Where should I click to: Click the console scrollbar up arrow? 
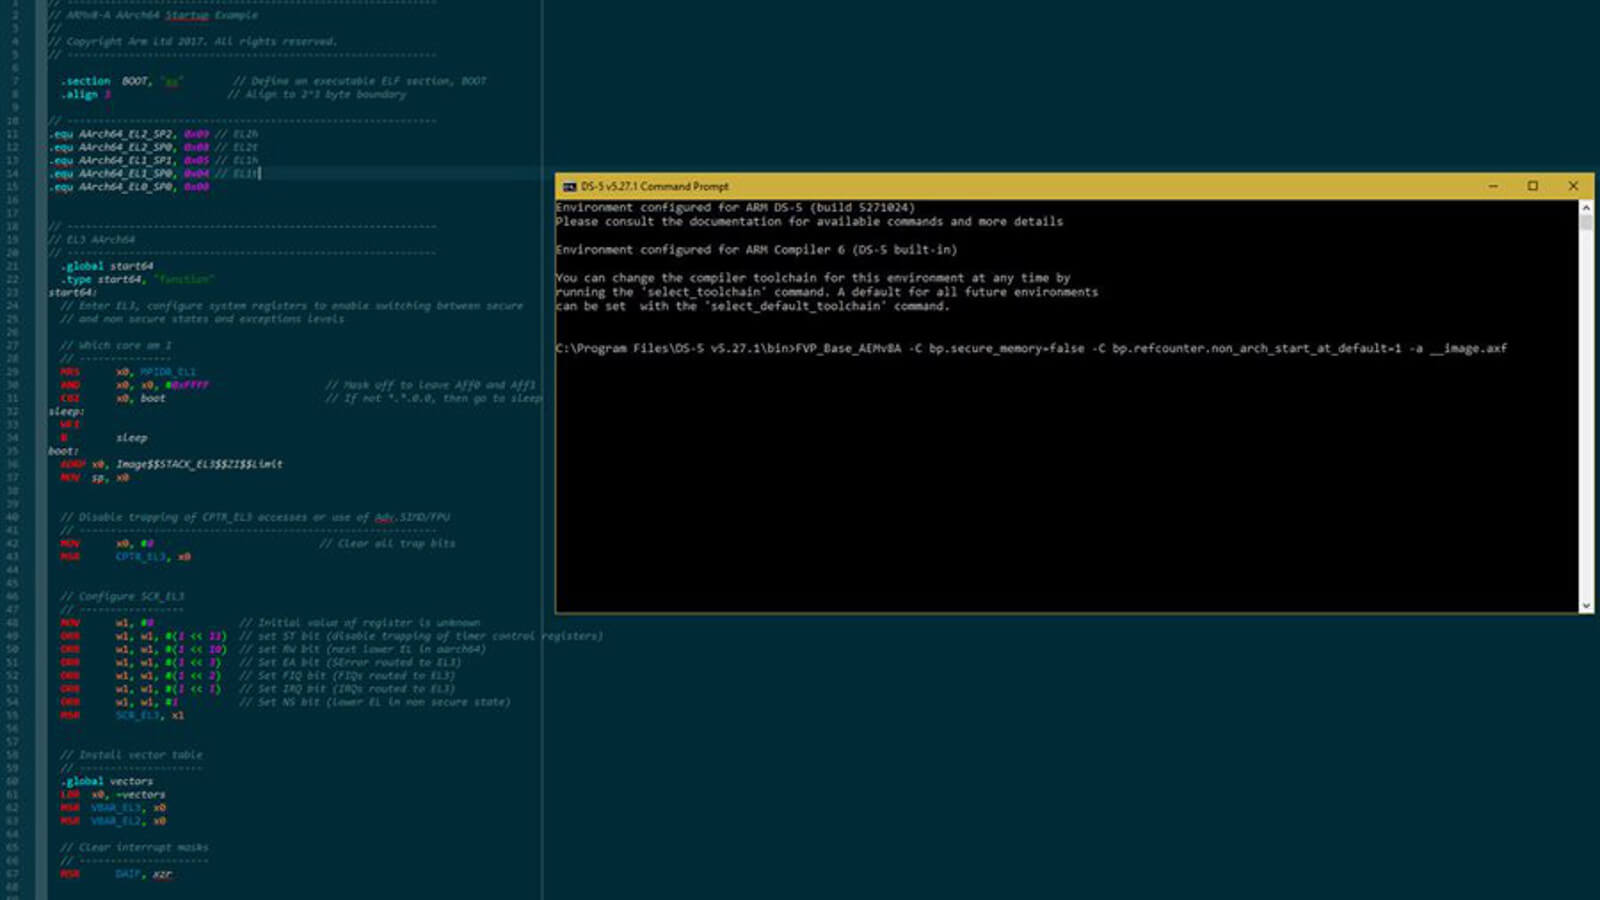[1585, 207]
